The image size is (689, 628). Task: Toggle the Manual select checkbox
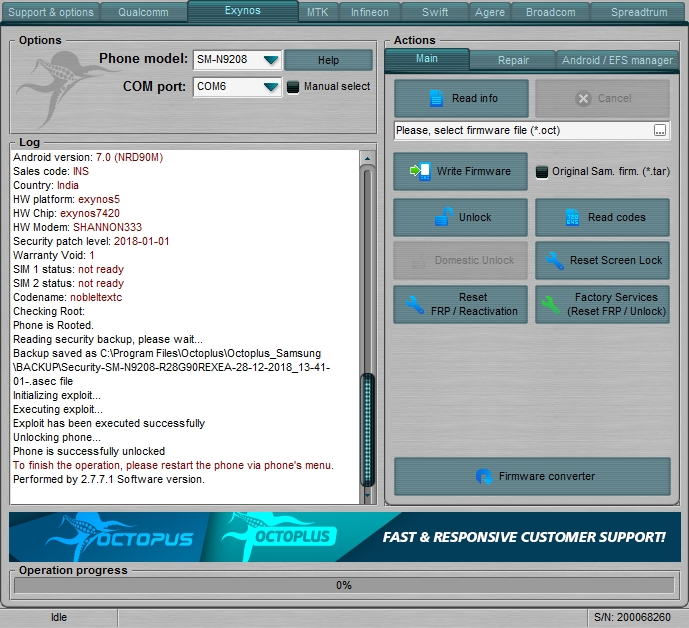coord(293,87)
